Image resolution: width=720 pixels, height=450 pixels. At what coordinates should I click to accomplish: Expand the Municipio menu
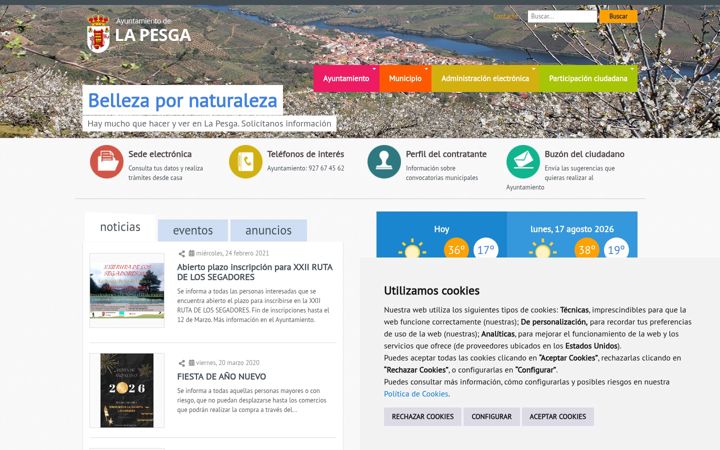[405, 79]
